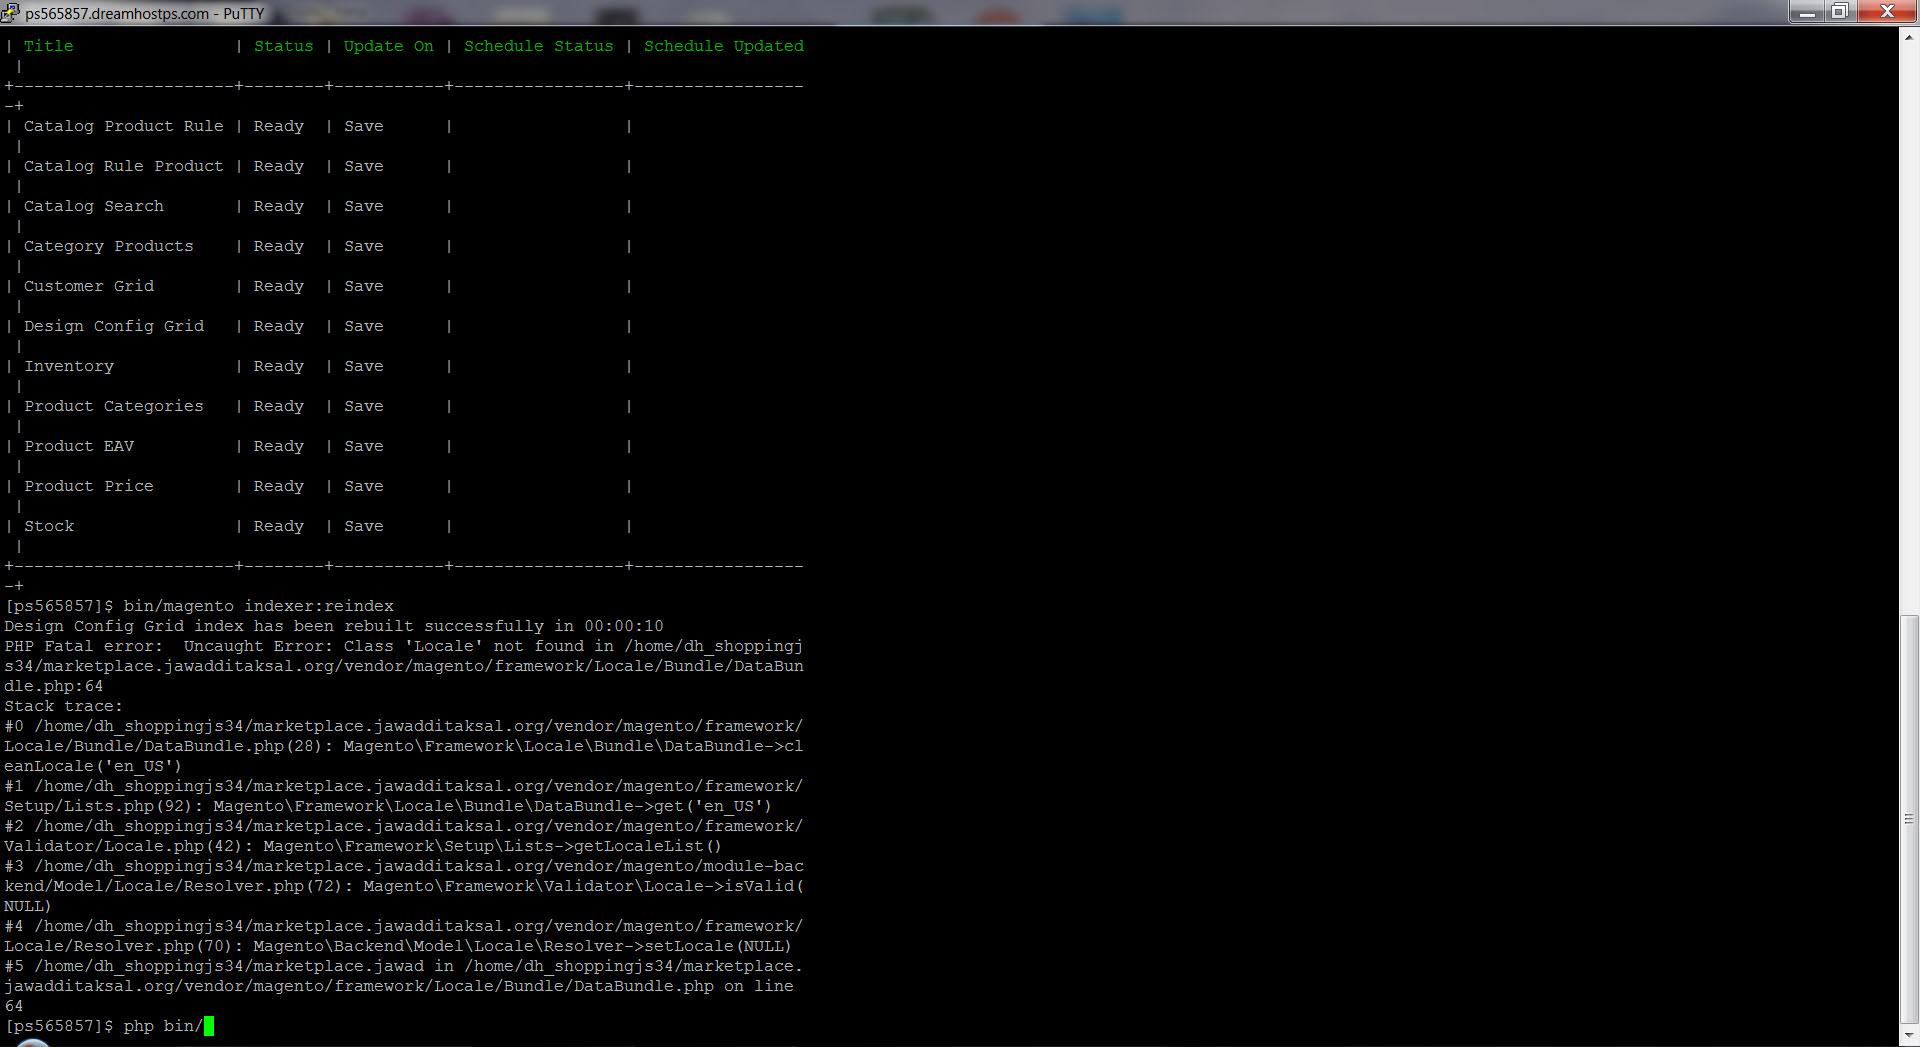Maximize the PuTTY window
This screenshot has width=1920, height=1047.
pos(1840,13)
